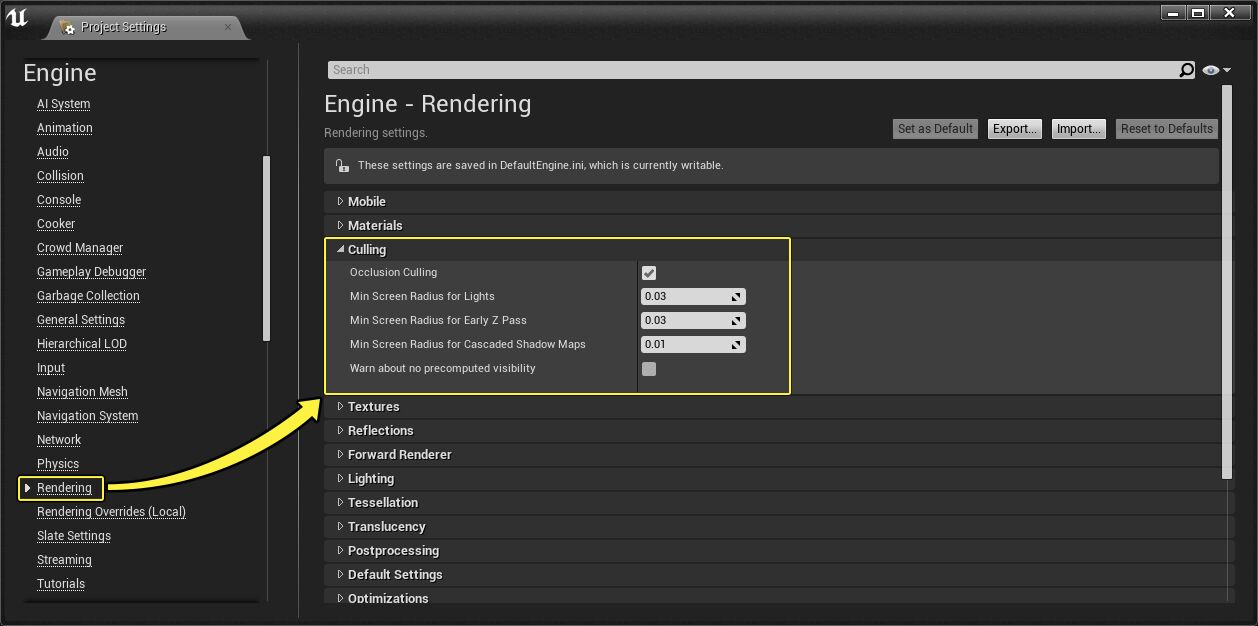Enable Warn about no precomputed visibility

click(649, 369)
